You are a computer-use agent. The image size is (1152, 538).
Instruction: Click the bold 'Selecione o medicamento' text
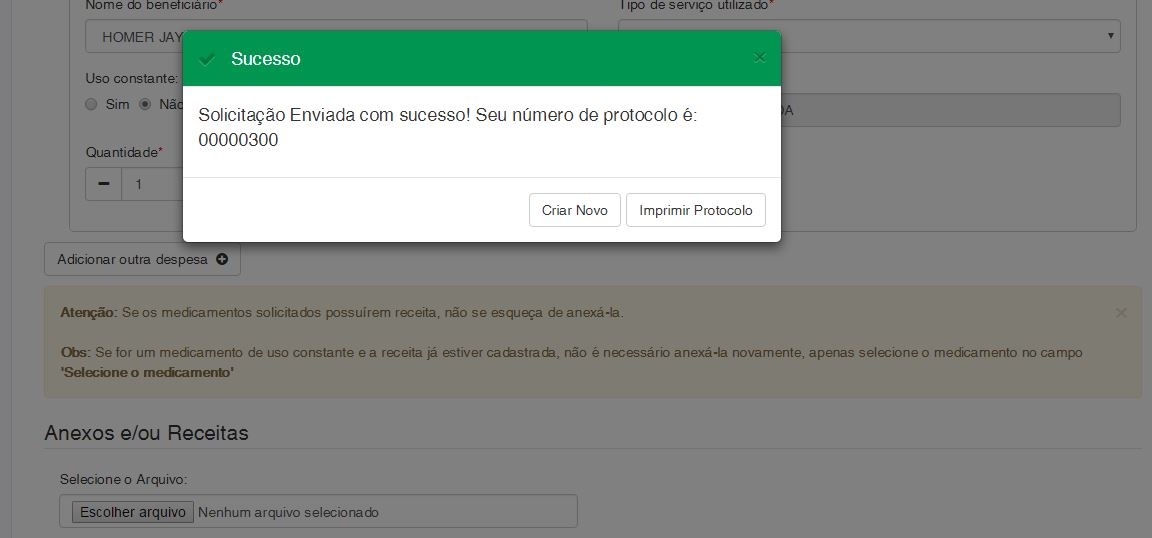[147, 373]
